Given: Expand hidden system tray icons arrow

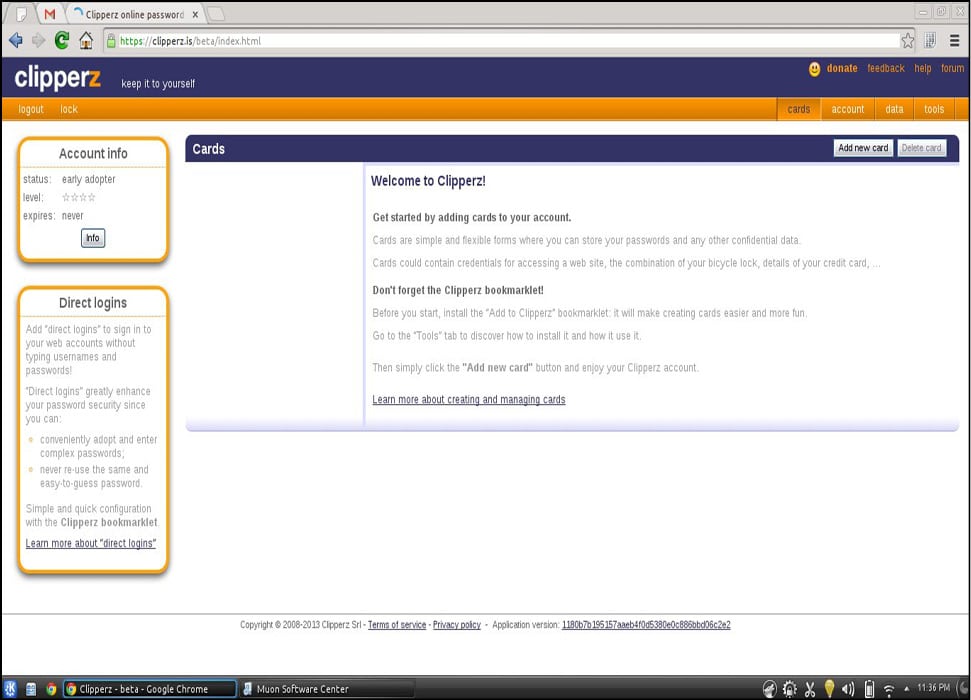Looking at the screenshot, I should [x=907, y=689].
